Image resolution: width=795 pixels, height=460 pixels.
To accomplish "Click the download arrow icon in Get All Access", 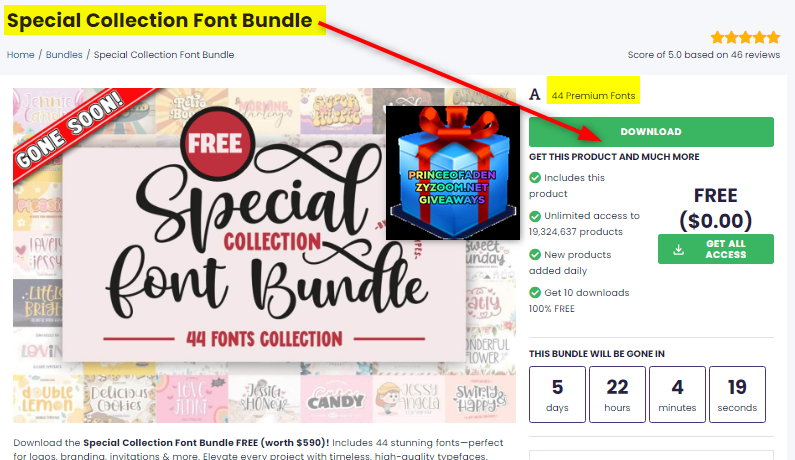I will 678,249.
